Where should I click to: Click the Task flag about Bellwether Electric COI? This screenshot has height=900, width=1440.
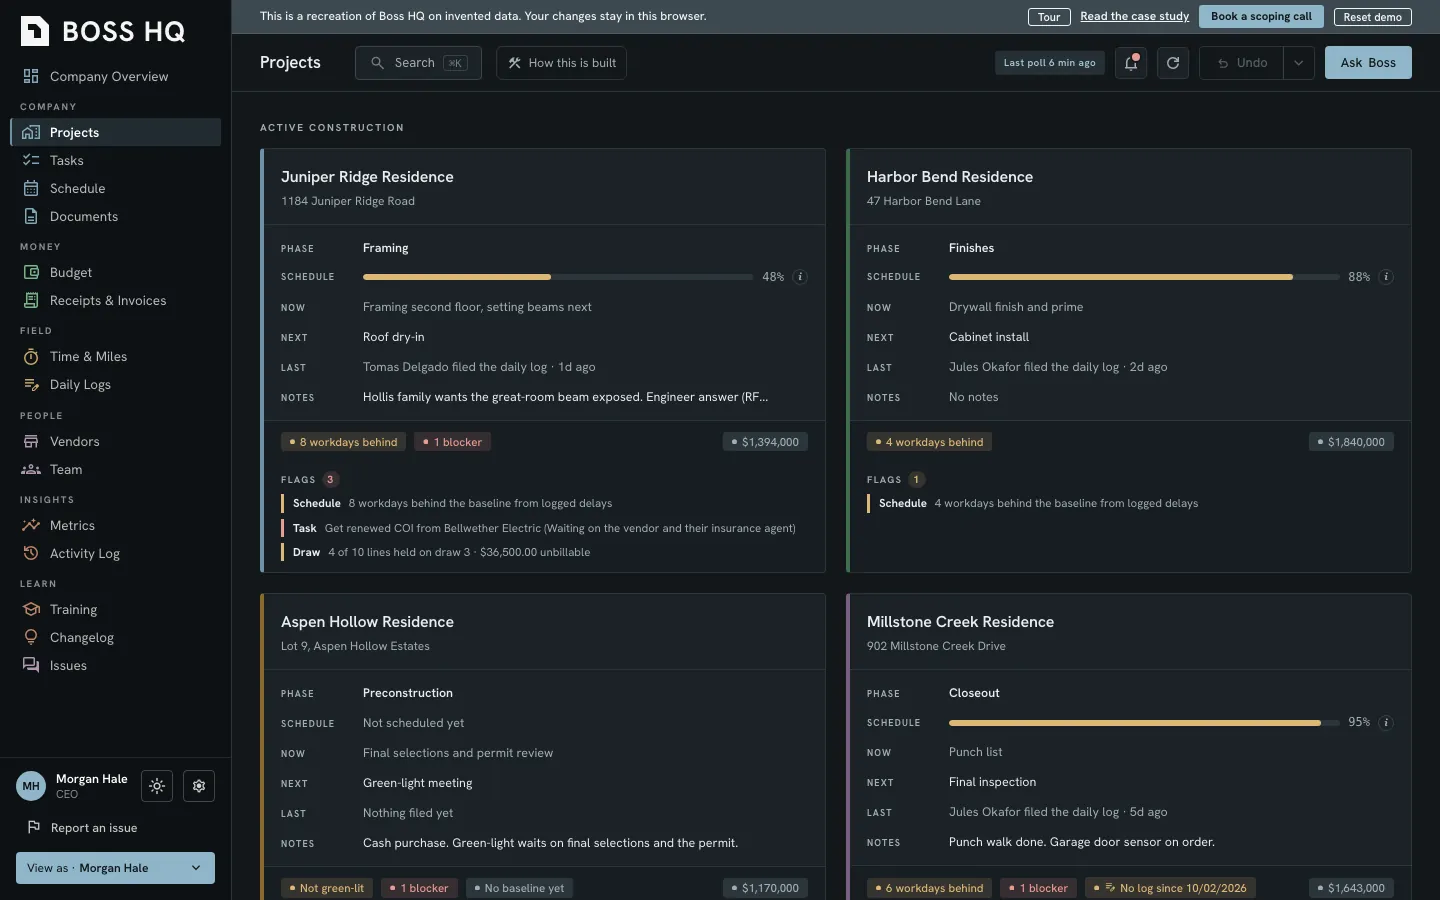coord(543,528)
